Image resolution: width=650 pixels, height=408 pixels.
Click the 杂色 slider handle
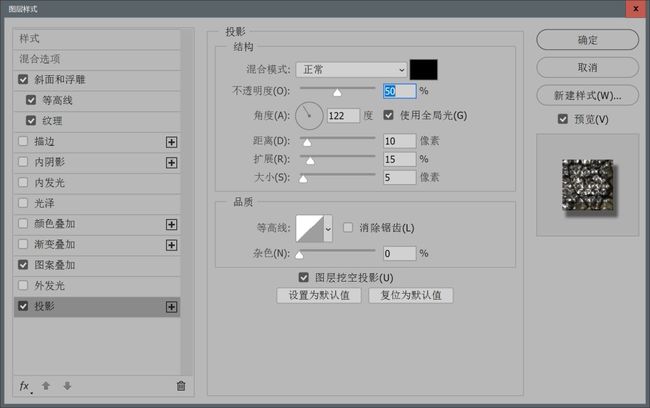point(299,255)
